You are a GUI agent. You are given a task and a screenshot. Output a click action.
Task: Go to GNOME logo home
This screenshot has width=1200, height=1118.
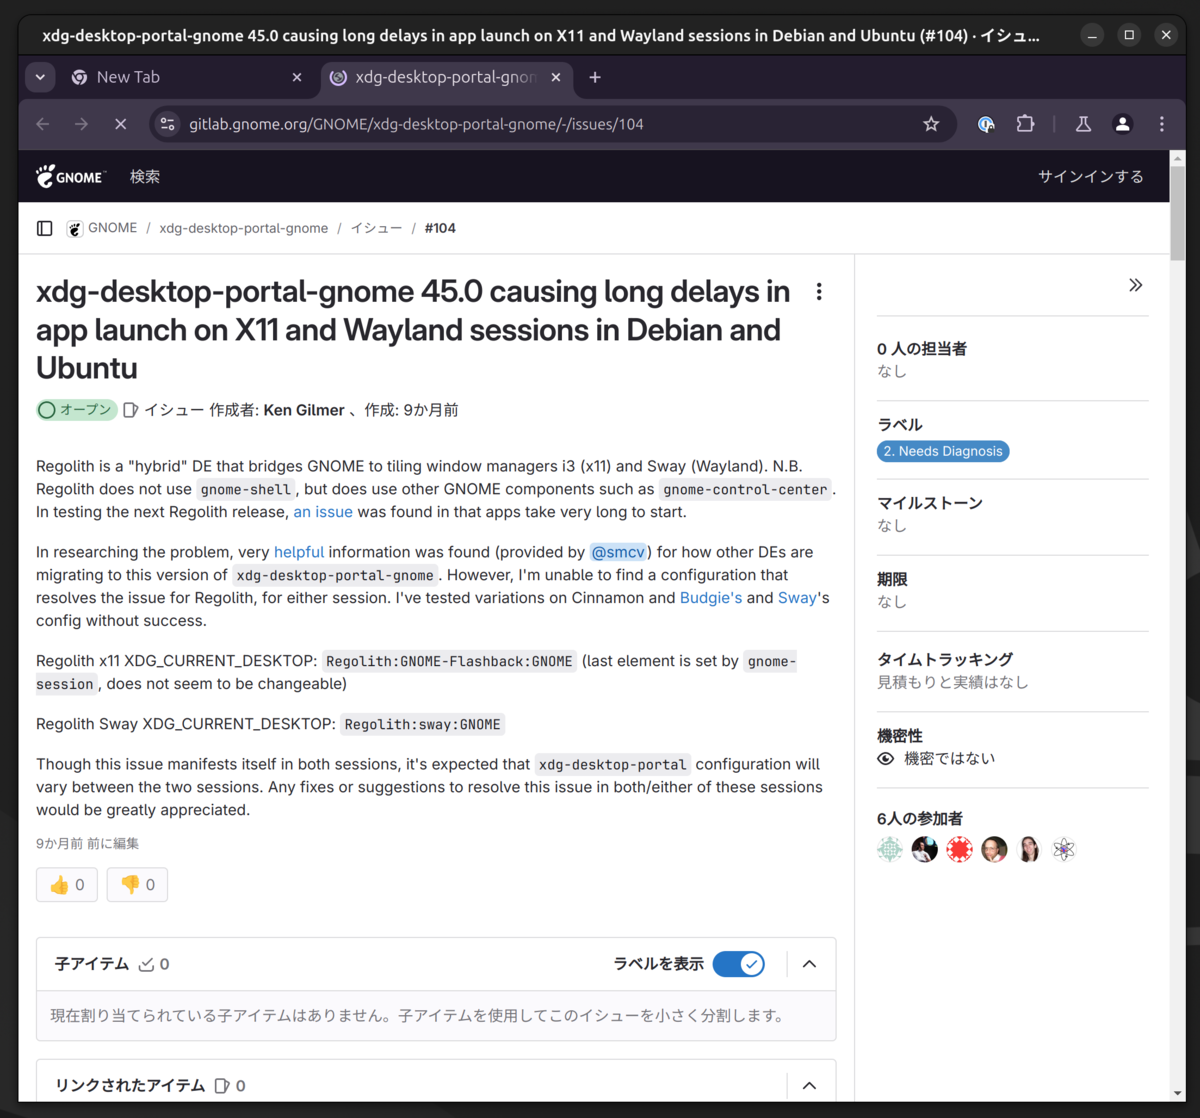[70, 176]
